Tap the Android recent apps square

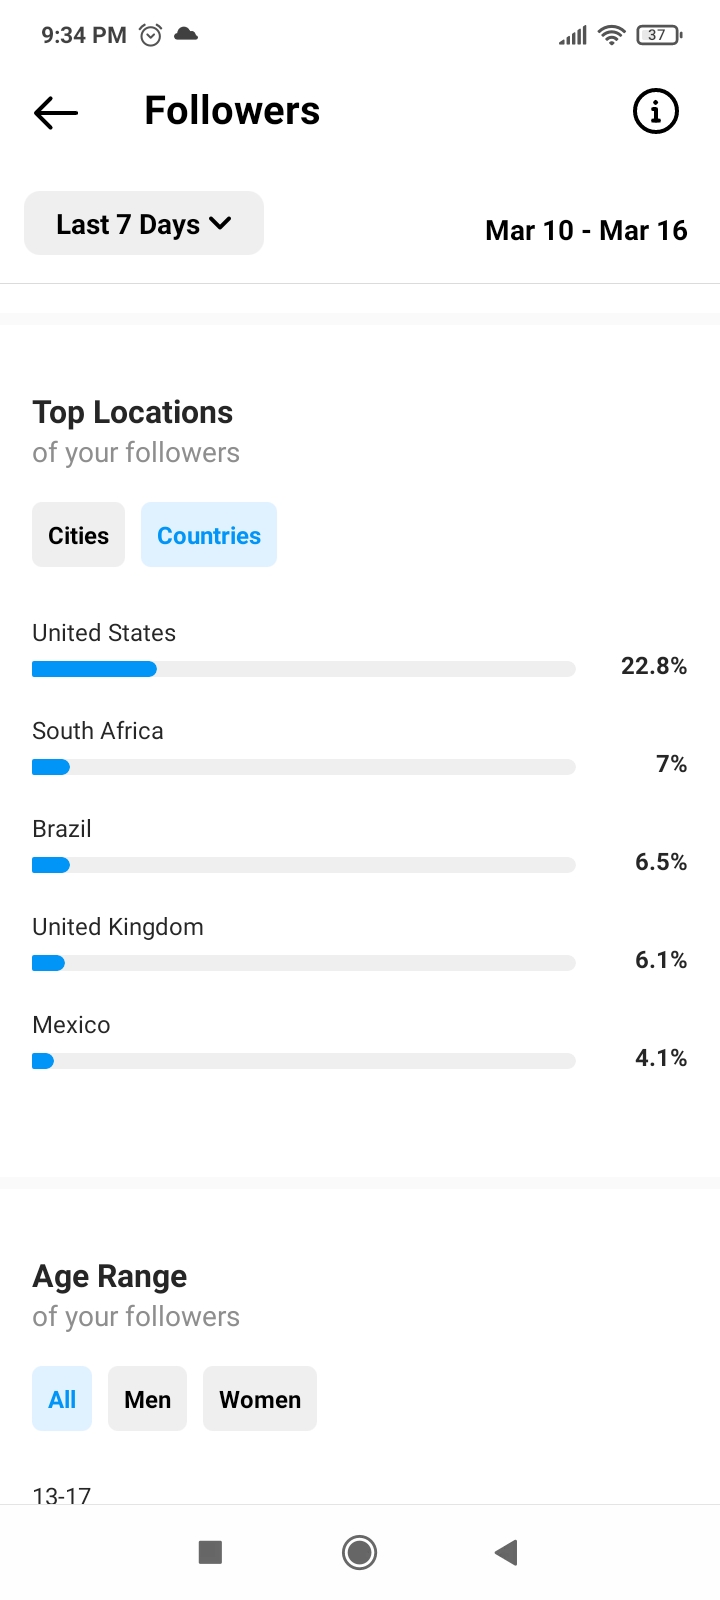[x=210, y=1552]
